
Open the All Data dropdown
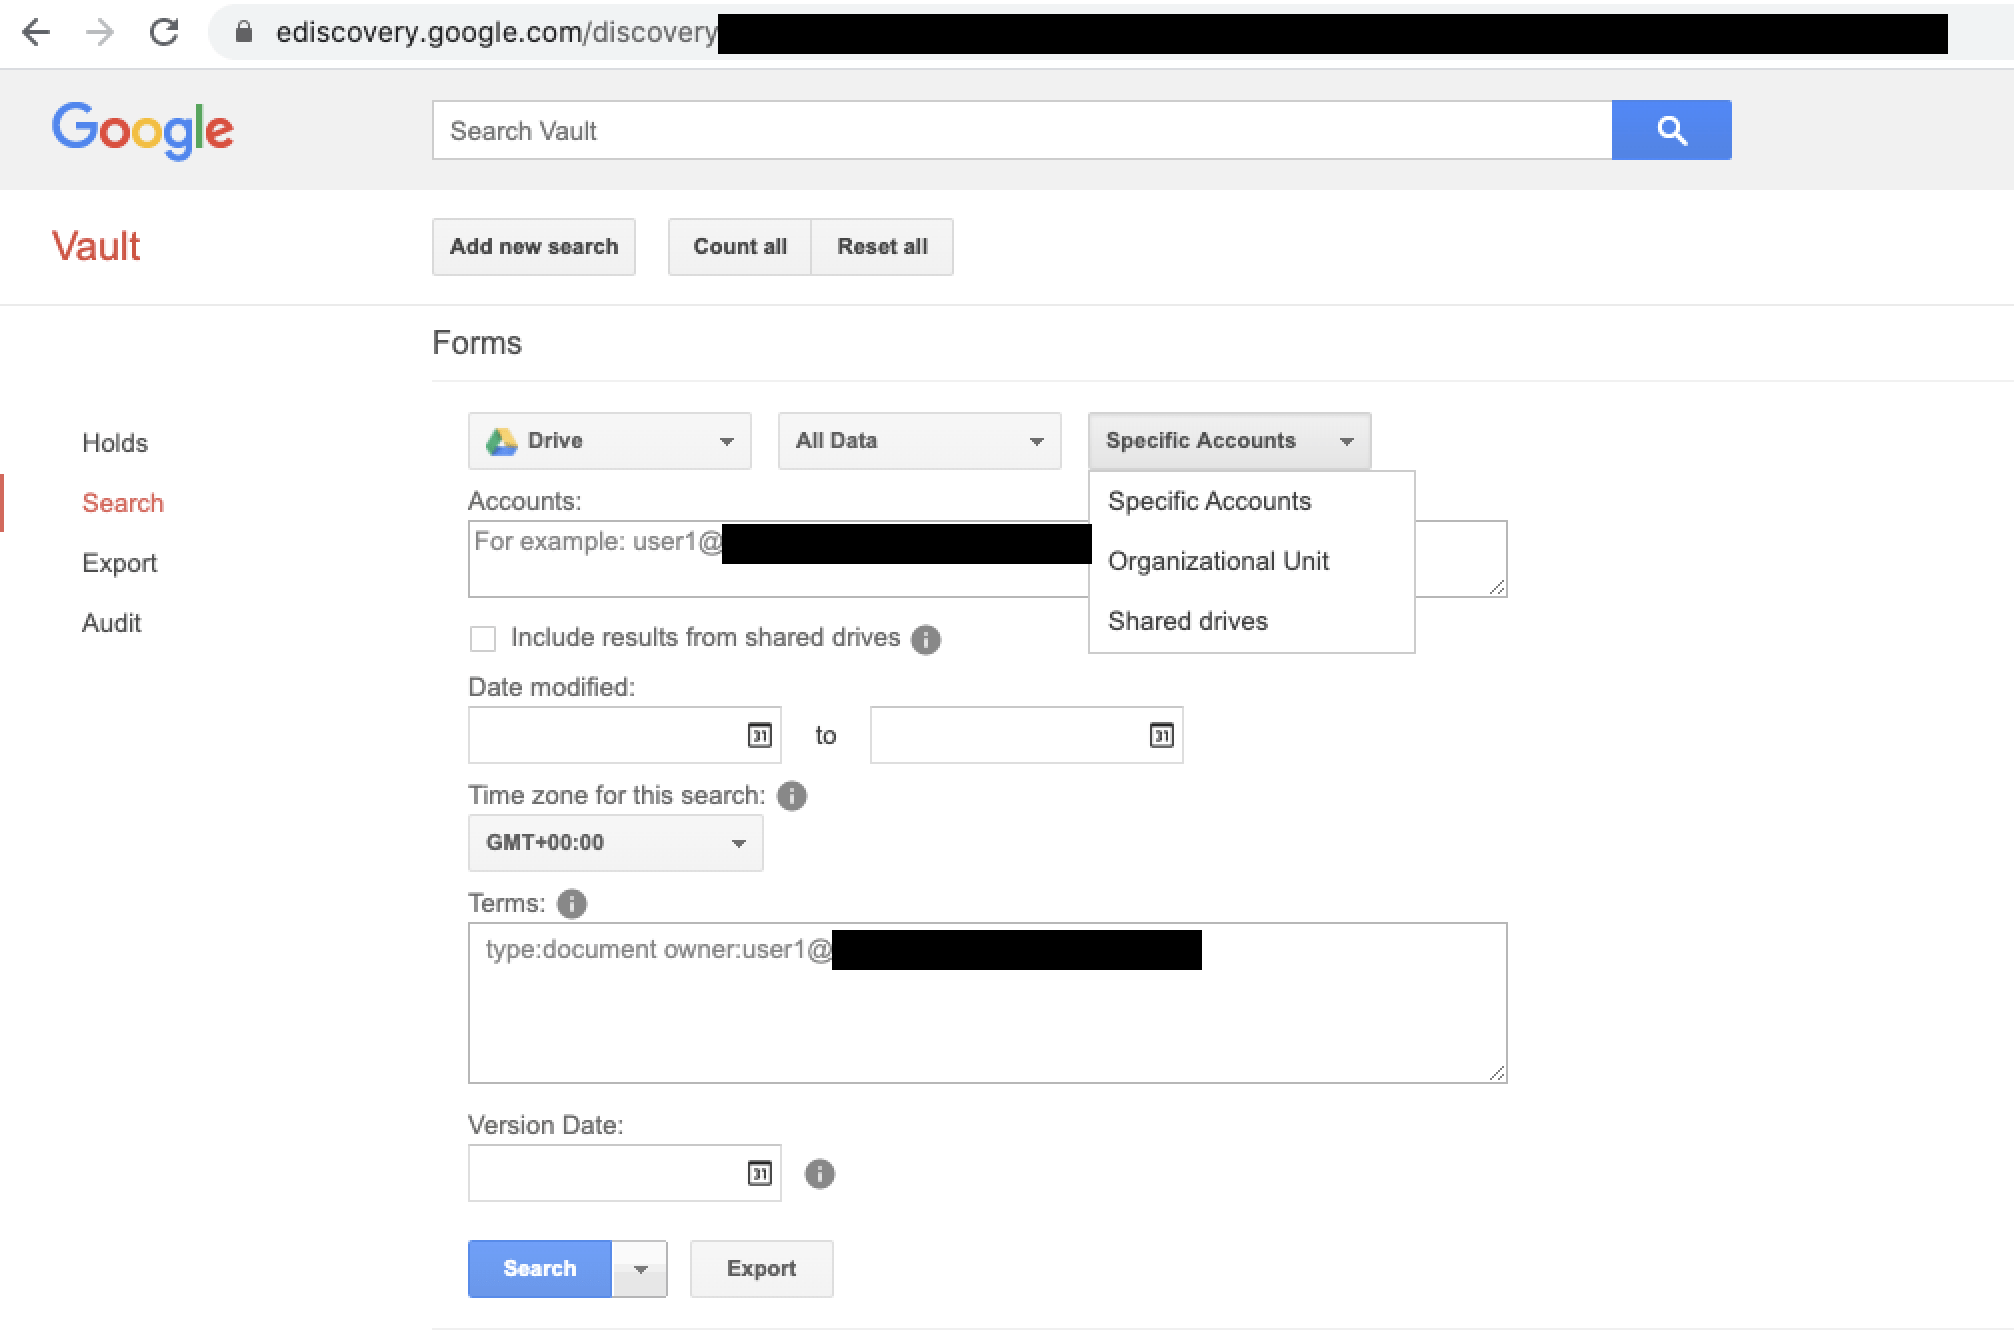point(918,440)
